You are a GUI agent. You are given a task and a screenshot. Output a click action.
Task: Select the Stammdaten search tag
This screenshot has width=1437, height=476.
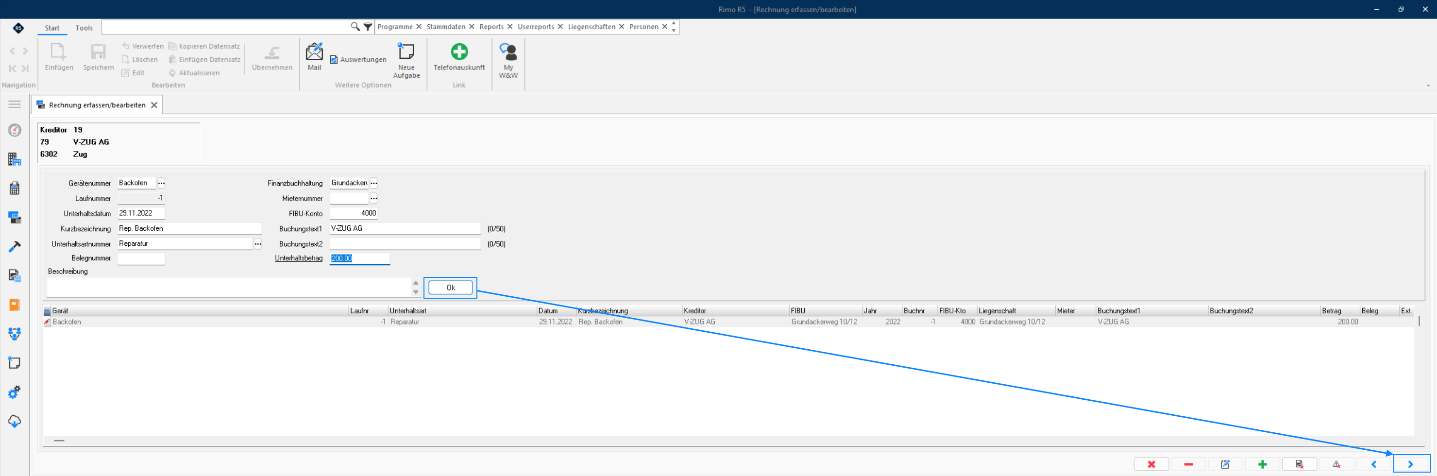(445, 26)
